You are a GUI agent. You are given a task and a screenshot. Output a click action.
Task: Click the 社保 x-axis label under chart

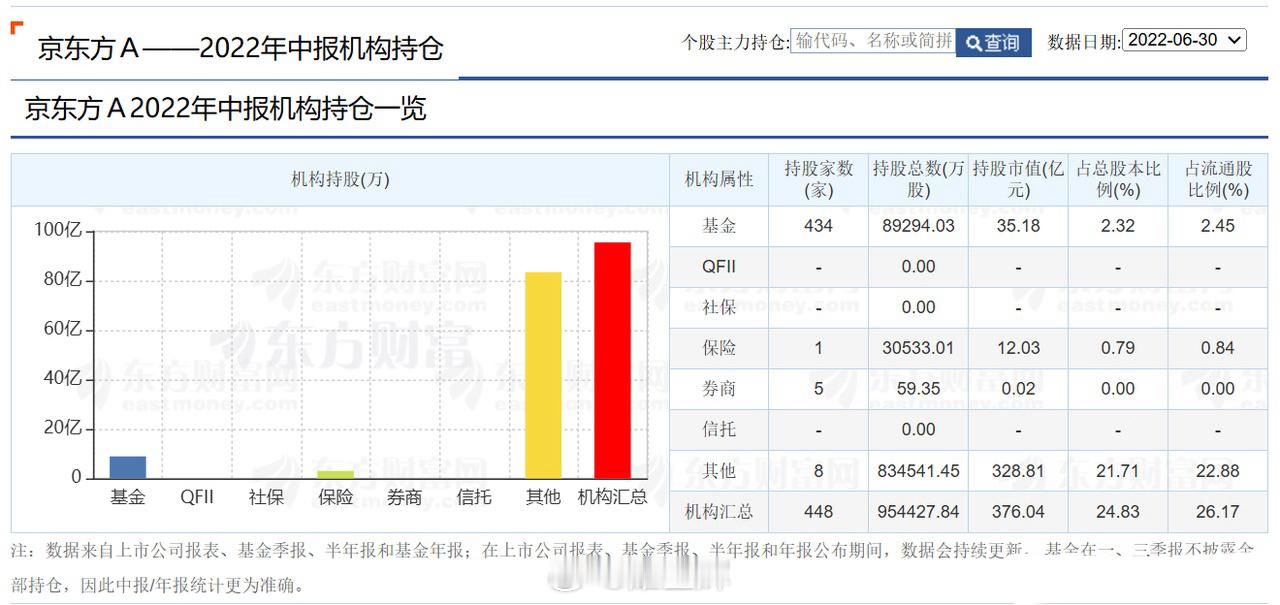click(x=266, y=497)
